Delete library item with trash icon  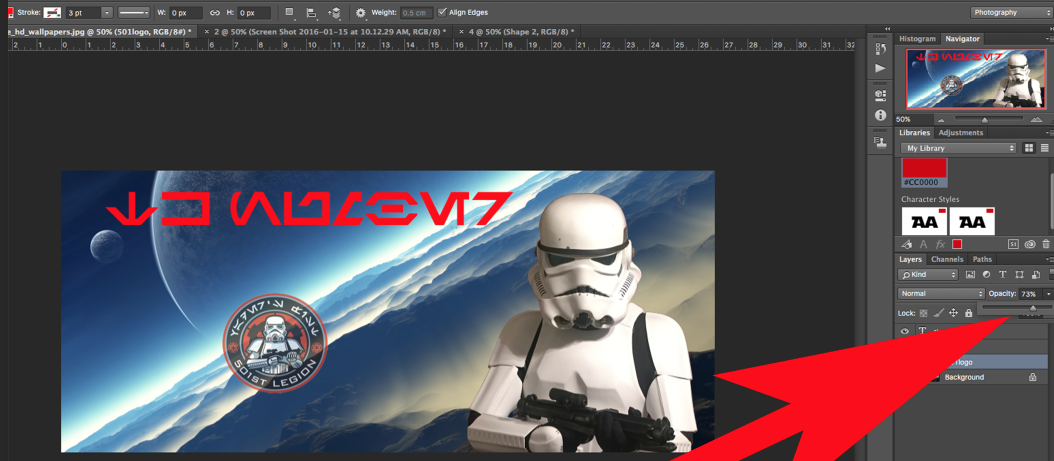1046,245
